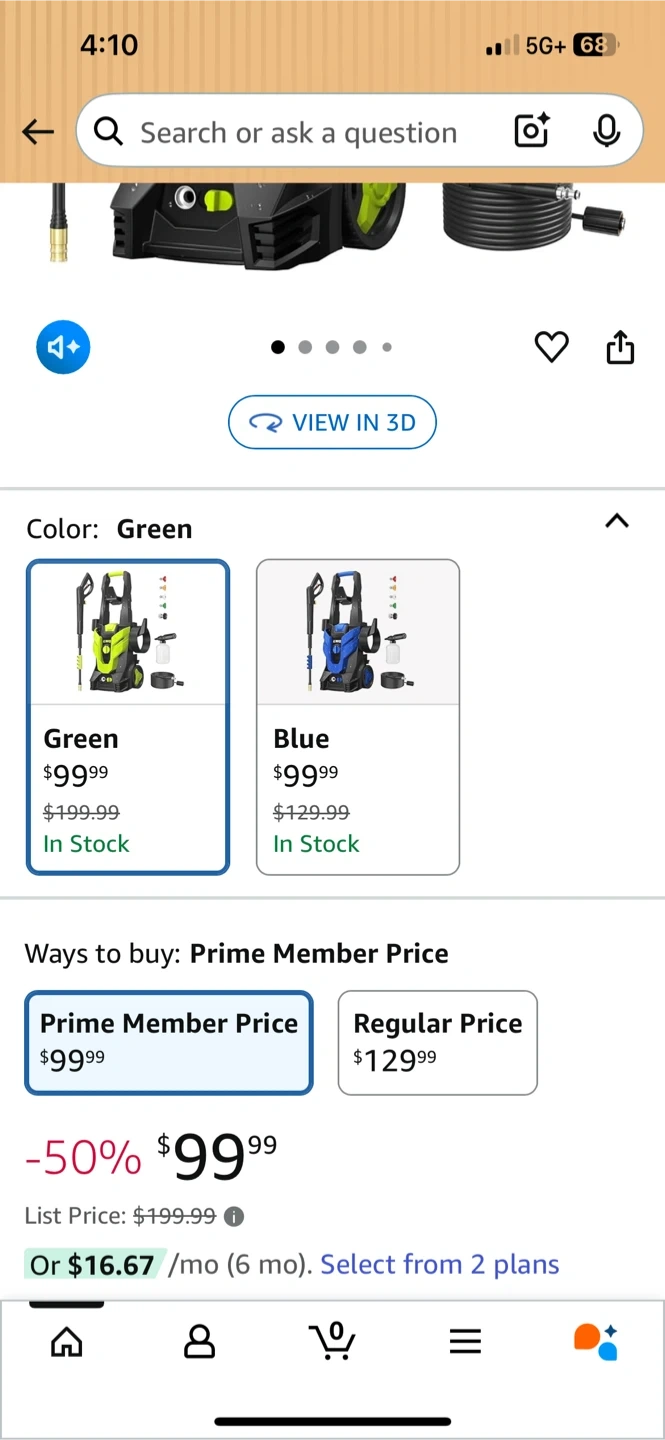Open Select from 2 plans link
Viewport: 665px width, 1440px height.
point(439,1264)
